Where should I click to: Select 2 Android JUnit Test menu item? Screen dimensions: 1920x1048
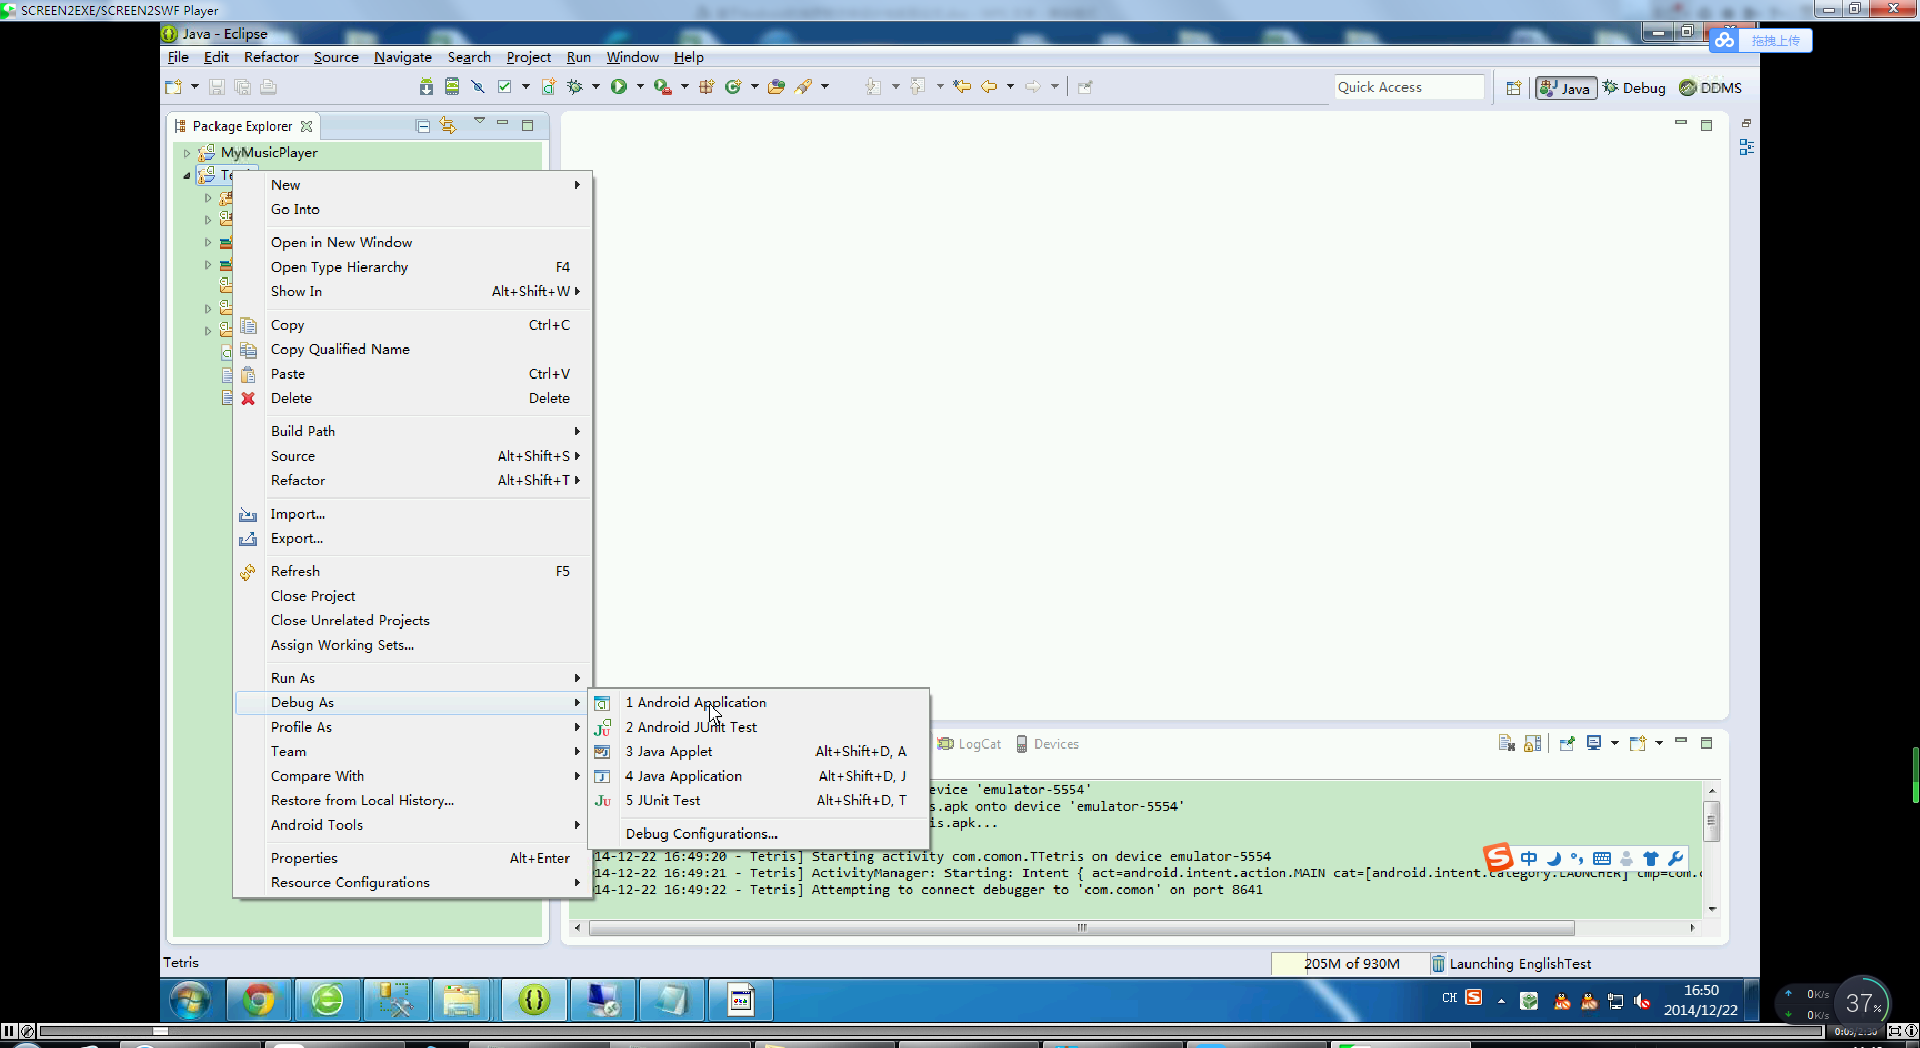(759, 727)
